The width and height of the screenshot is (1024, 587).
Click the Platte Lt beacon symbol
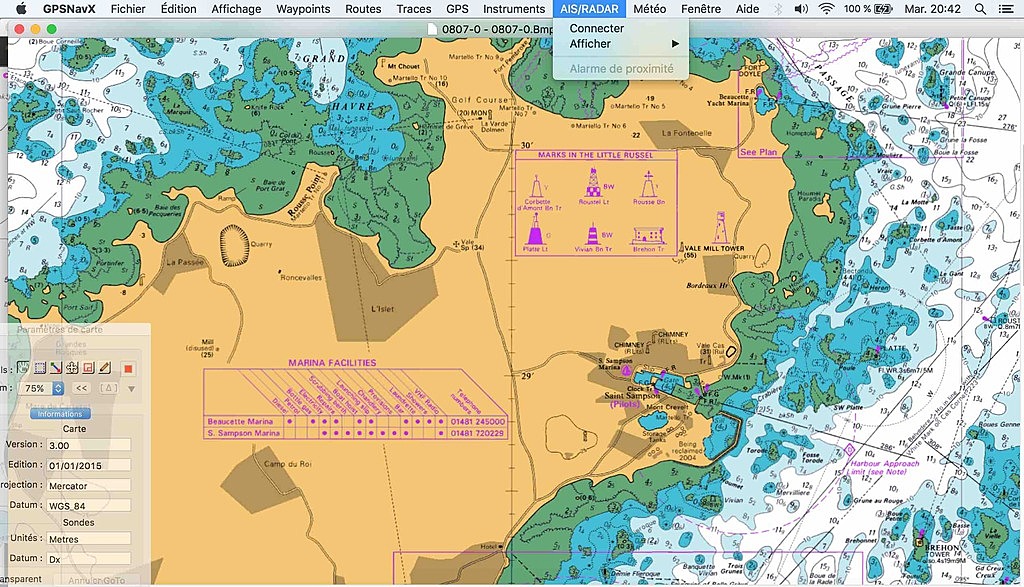coord(535,229)
